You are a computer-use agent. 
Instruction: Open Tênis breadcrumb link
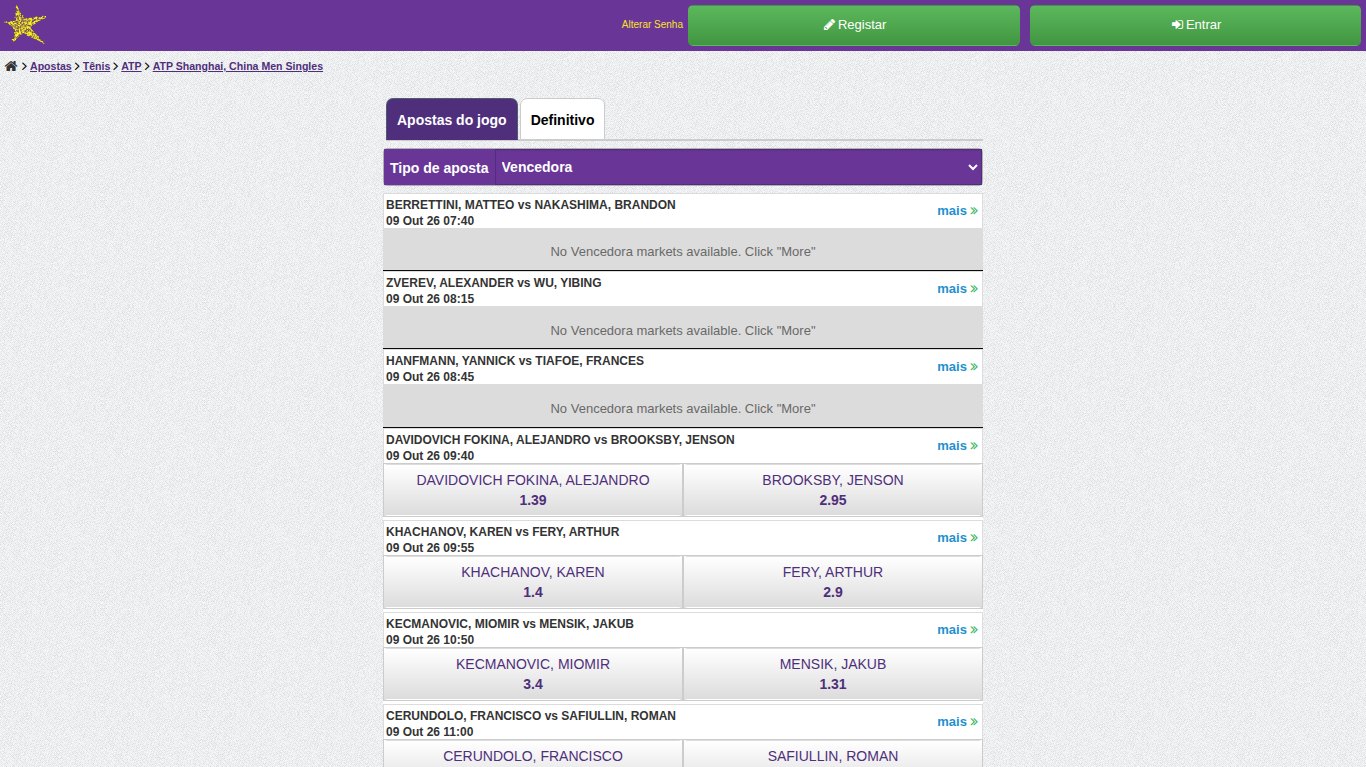[x=97, y=66]
